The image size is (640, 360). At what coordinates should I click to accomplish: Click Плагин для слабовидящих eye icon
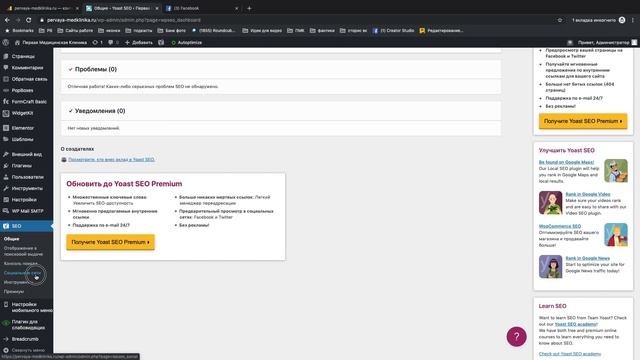tap(6, 323)
